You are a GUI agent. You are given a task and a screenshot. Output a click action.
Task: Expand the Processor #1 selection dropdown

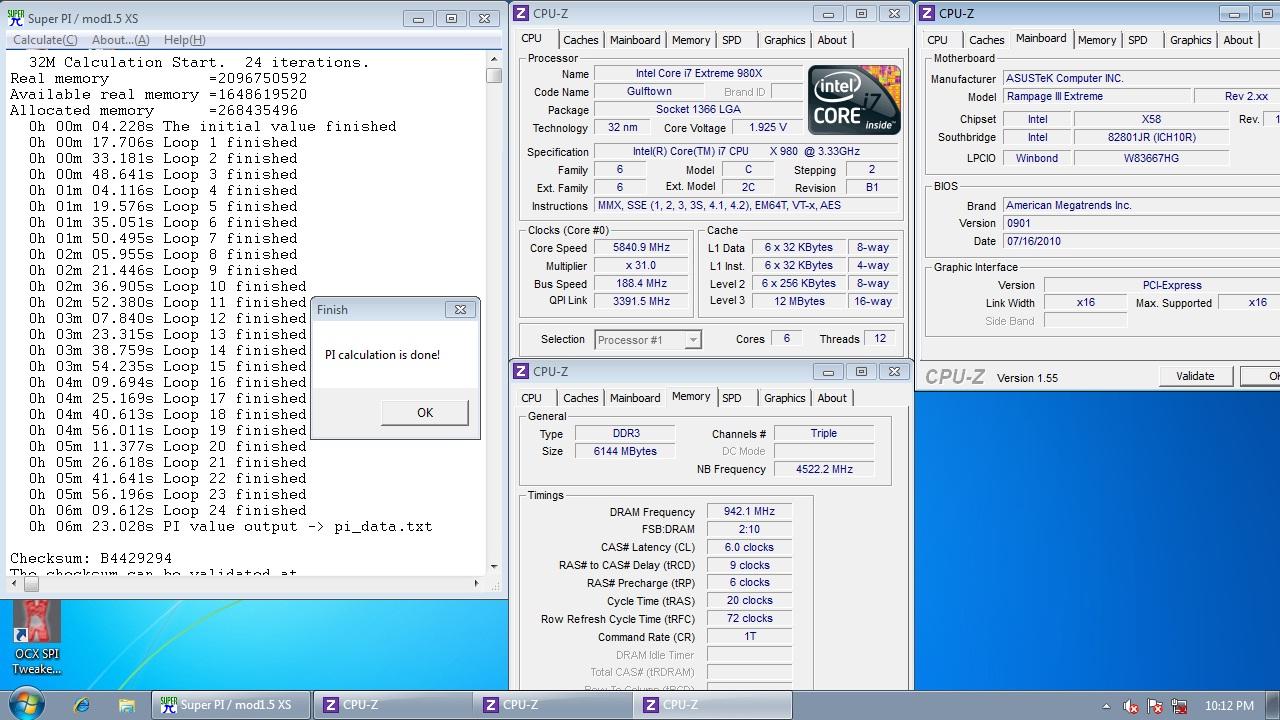coord(692,340)
